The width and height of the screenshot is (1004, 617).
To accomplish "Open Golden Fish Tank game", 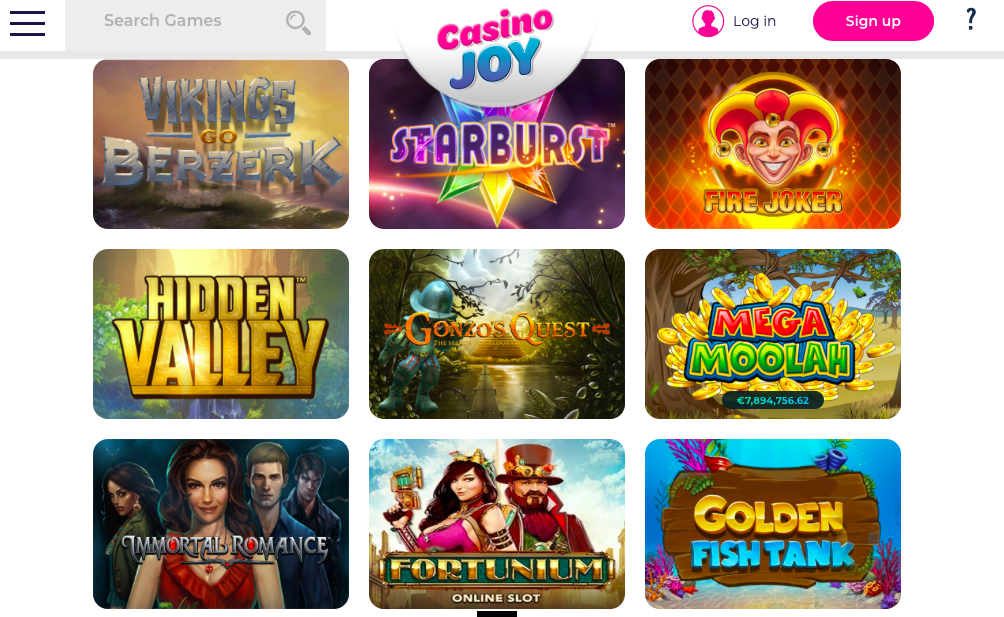I will [773, 524].
